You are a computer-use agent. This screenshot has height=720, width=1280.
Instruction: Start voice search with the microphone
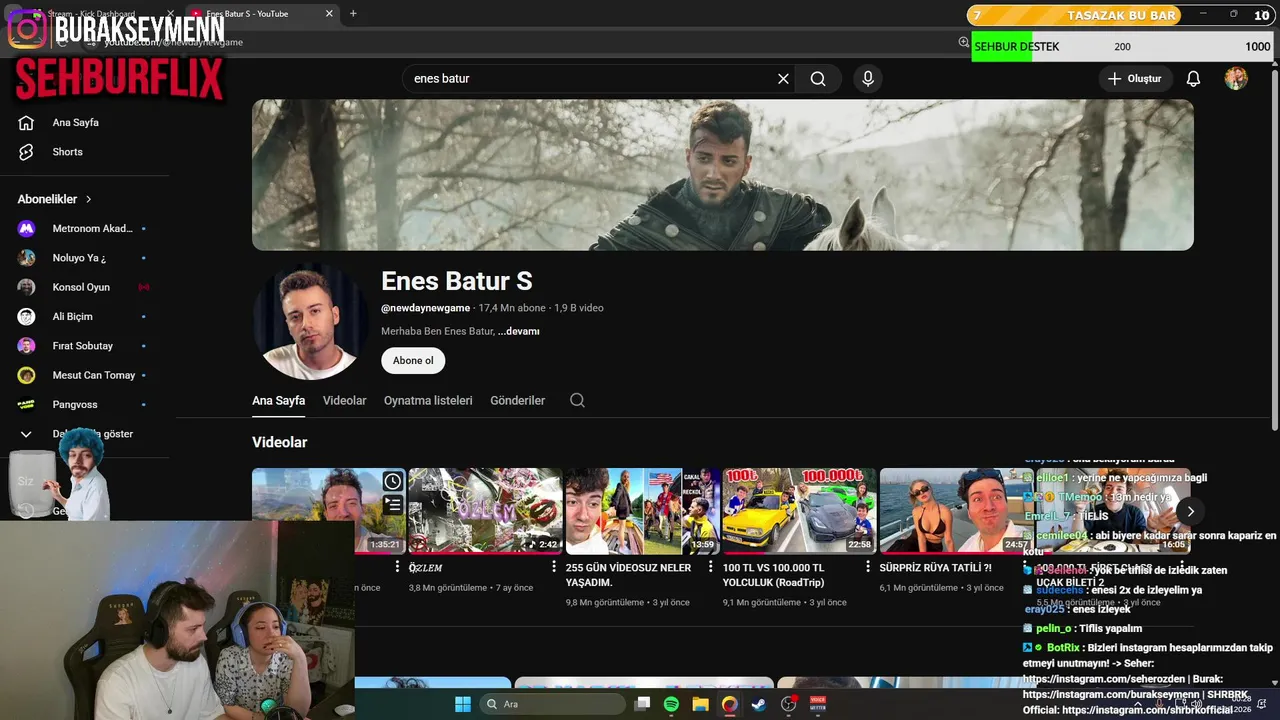click(x=867, y=79)
